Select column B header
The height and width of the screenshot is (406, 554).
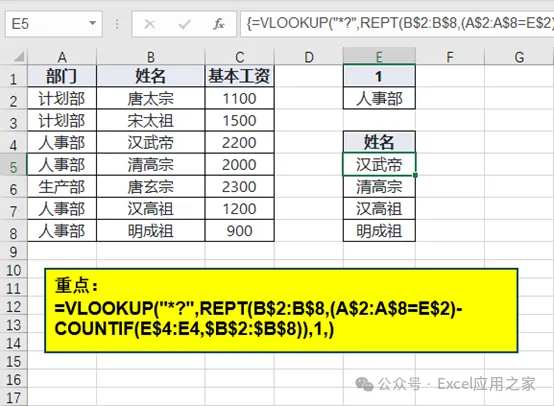coord(151,57)
